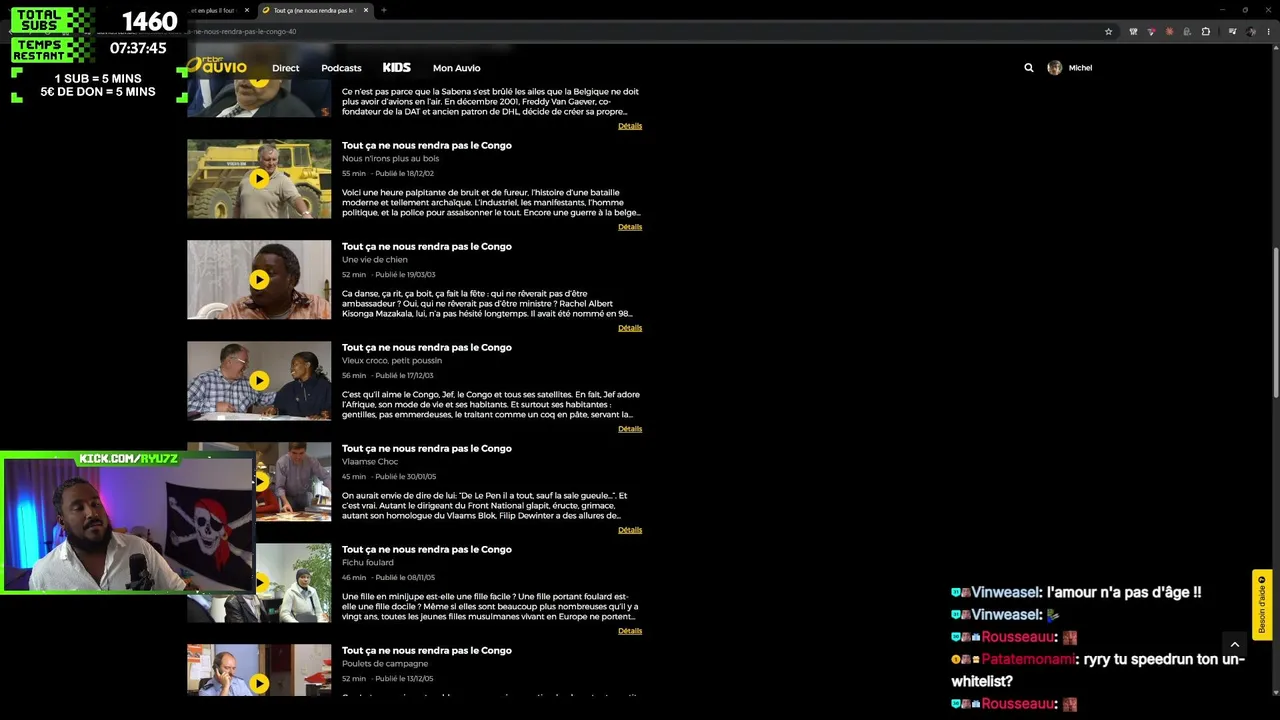Open the Direct menu

click(285, 68)
